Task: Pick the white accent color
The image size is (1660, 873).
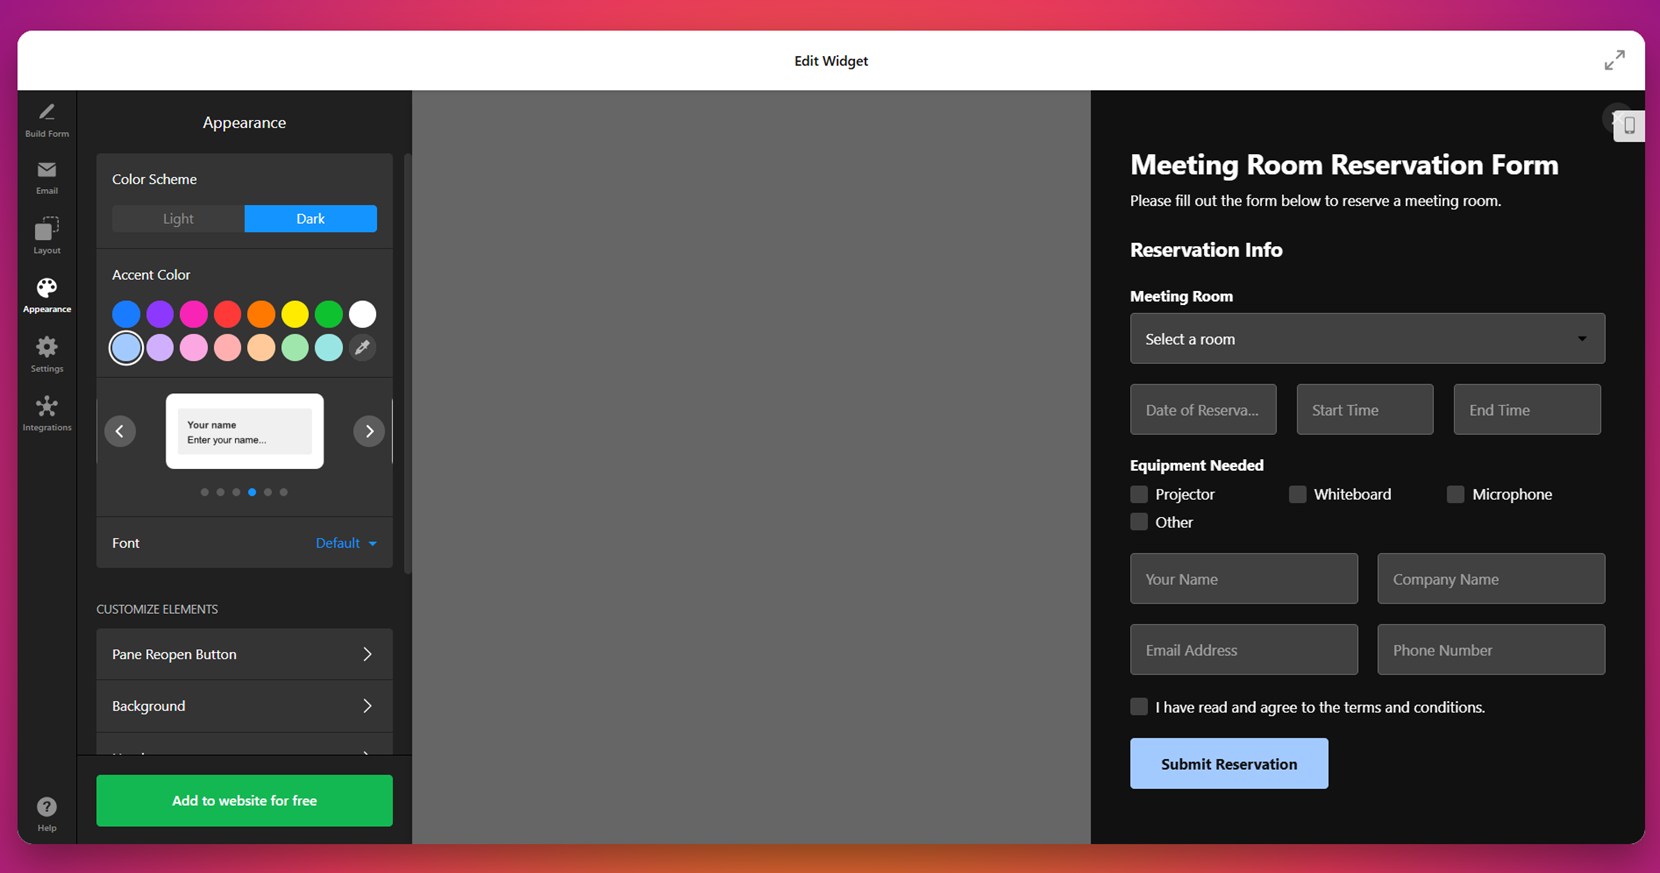Action: point(362,314)
